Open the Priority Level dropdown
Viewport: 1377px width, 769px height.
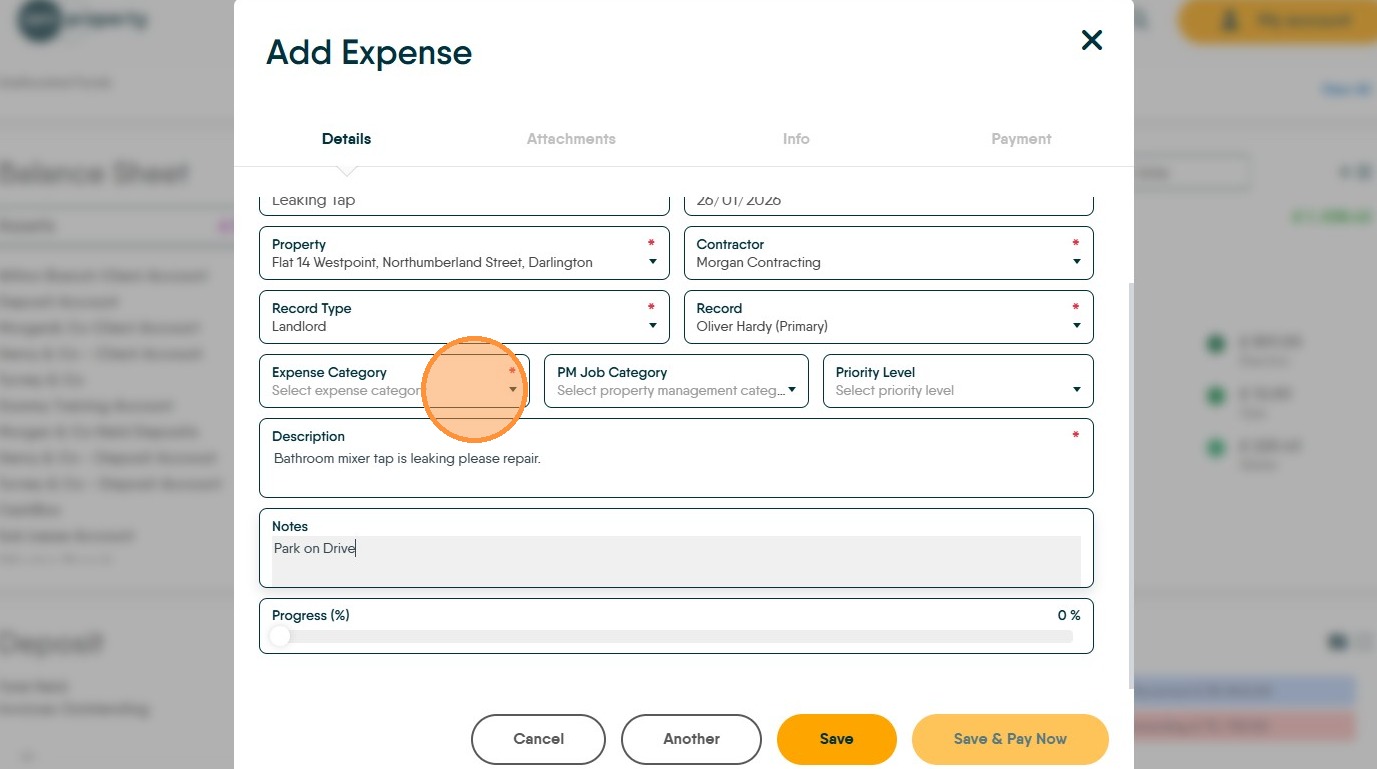[x=1076, y=390]
